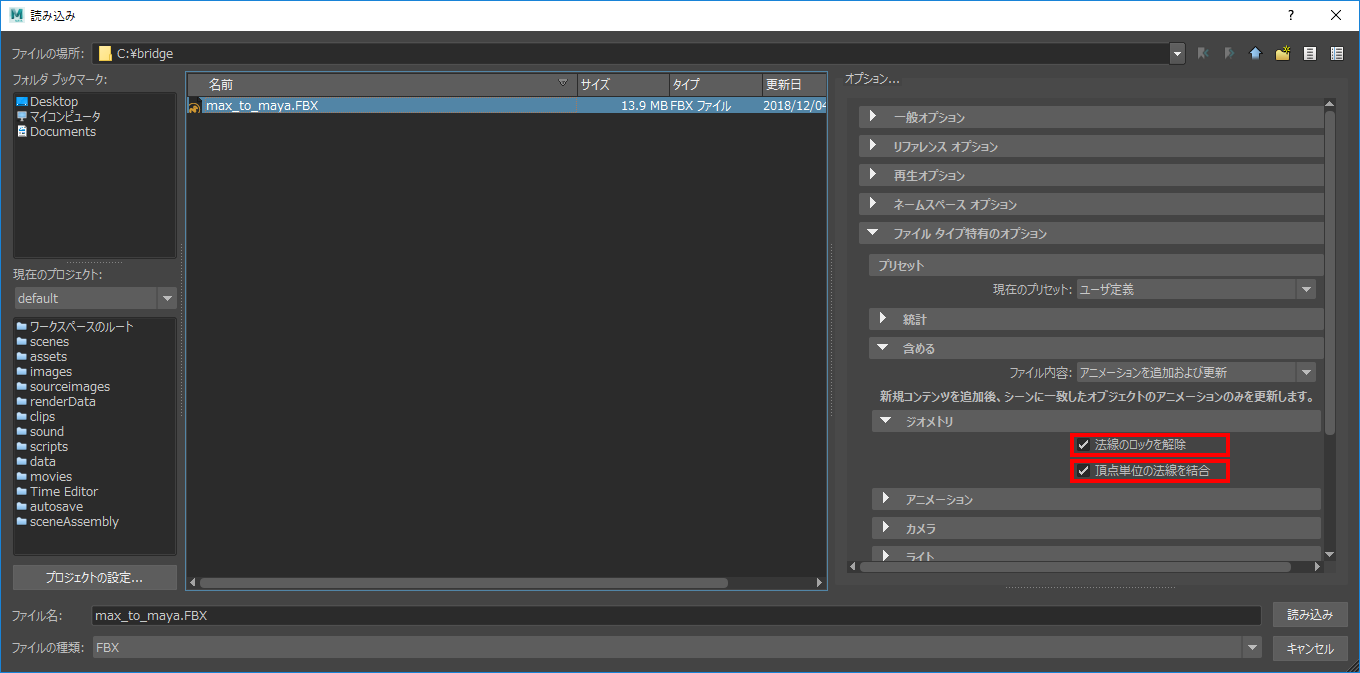Go up to the parent directory

(x=1255, y=54)
